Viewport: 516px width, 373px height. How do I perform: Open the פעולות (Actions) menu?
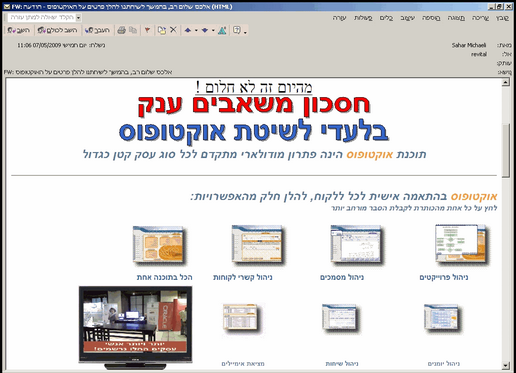363,18
